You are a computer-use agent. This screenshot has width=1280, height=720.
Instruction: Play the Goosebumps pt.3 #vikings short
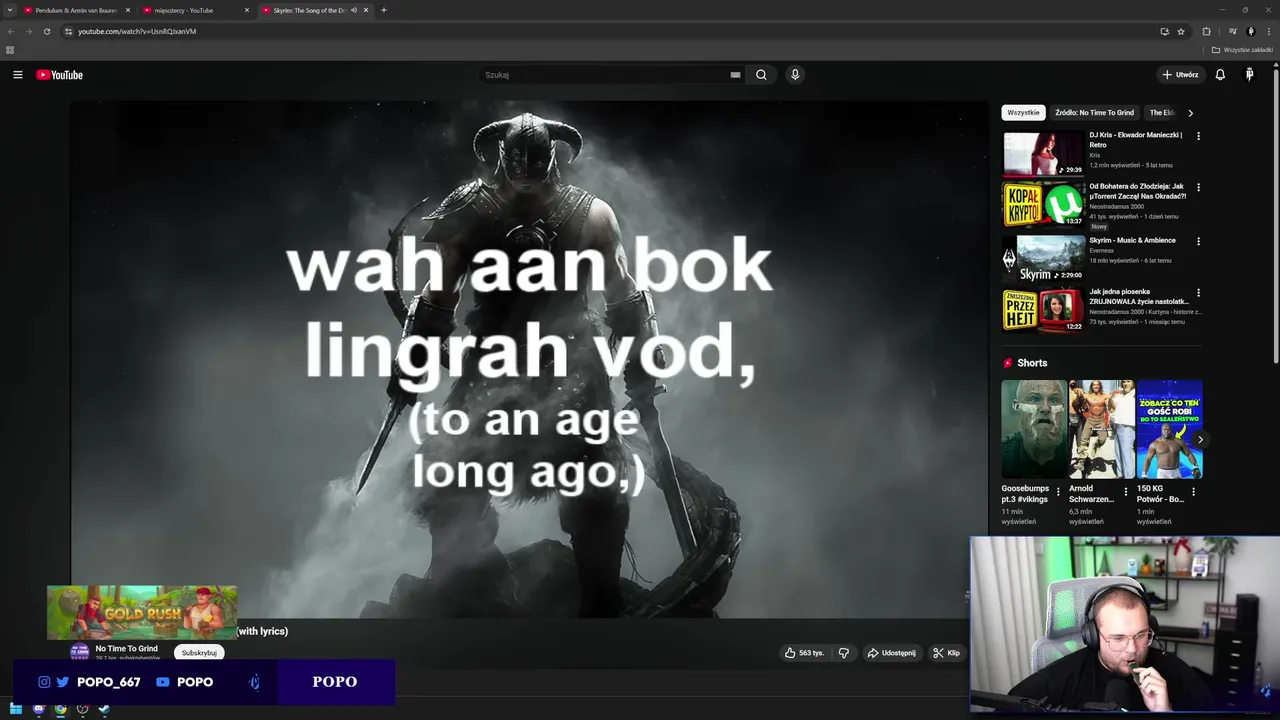click(1034, 429)
